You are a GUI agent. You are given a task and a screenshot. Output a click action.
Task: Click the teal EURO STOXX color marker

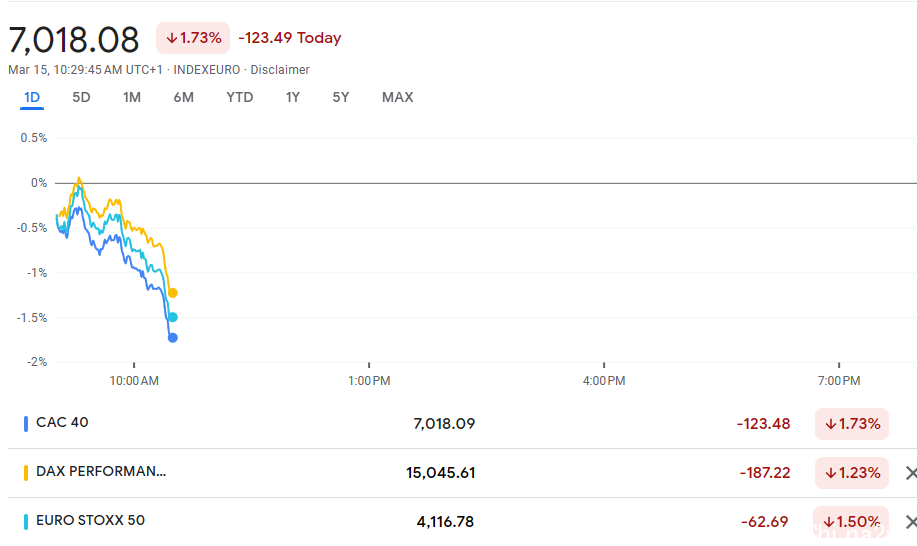26,522
